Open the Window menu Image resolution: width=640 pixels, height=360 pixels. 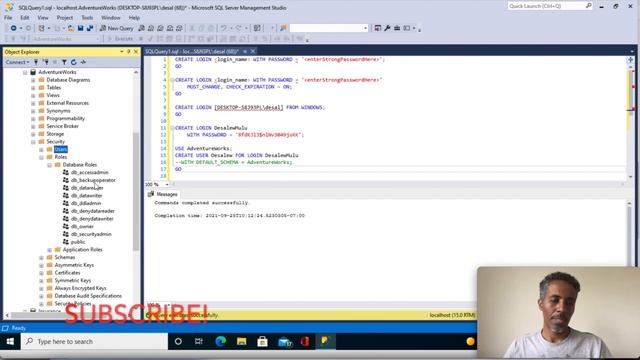111,18
